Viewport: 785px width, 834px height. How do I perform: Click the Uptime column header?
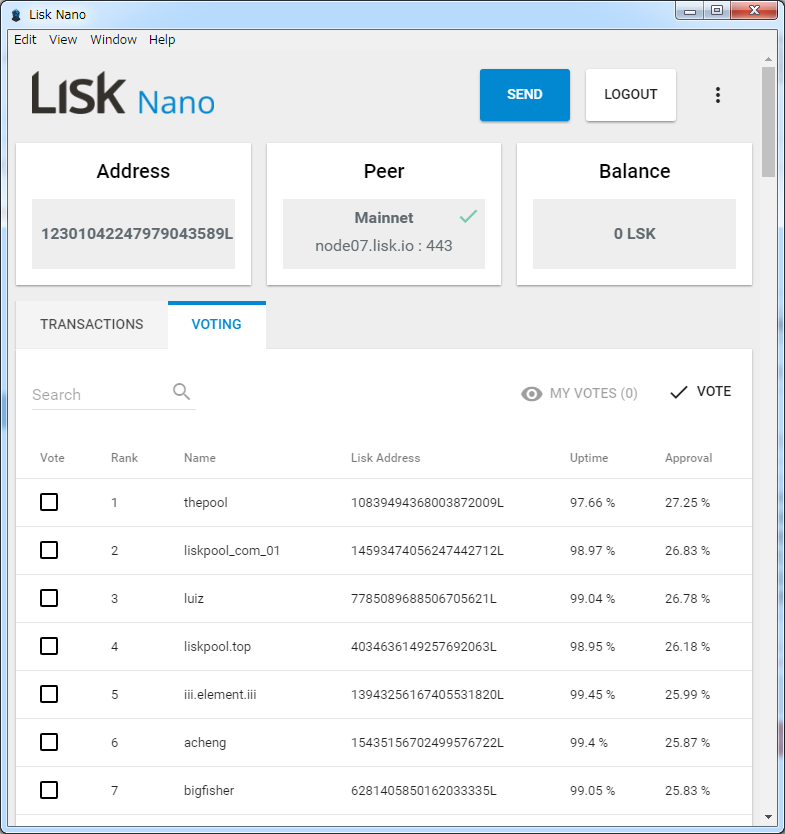click(589, 458)
